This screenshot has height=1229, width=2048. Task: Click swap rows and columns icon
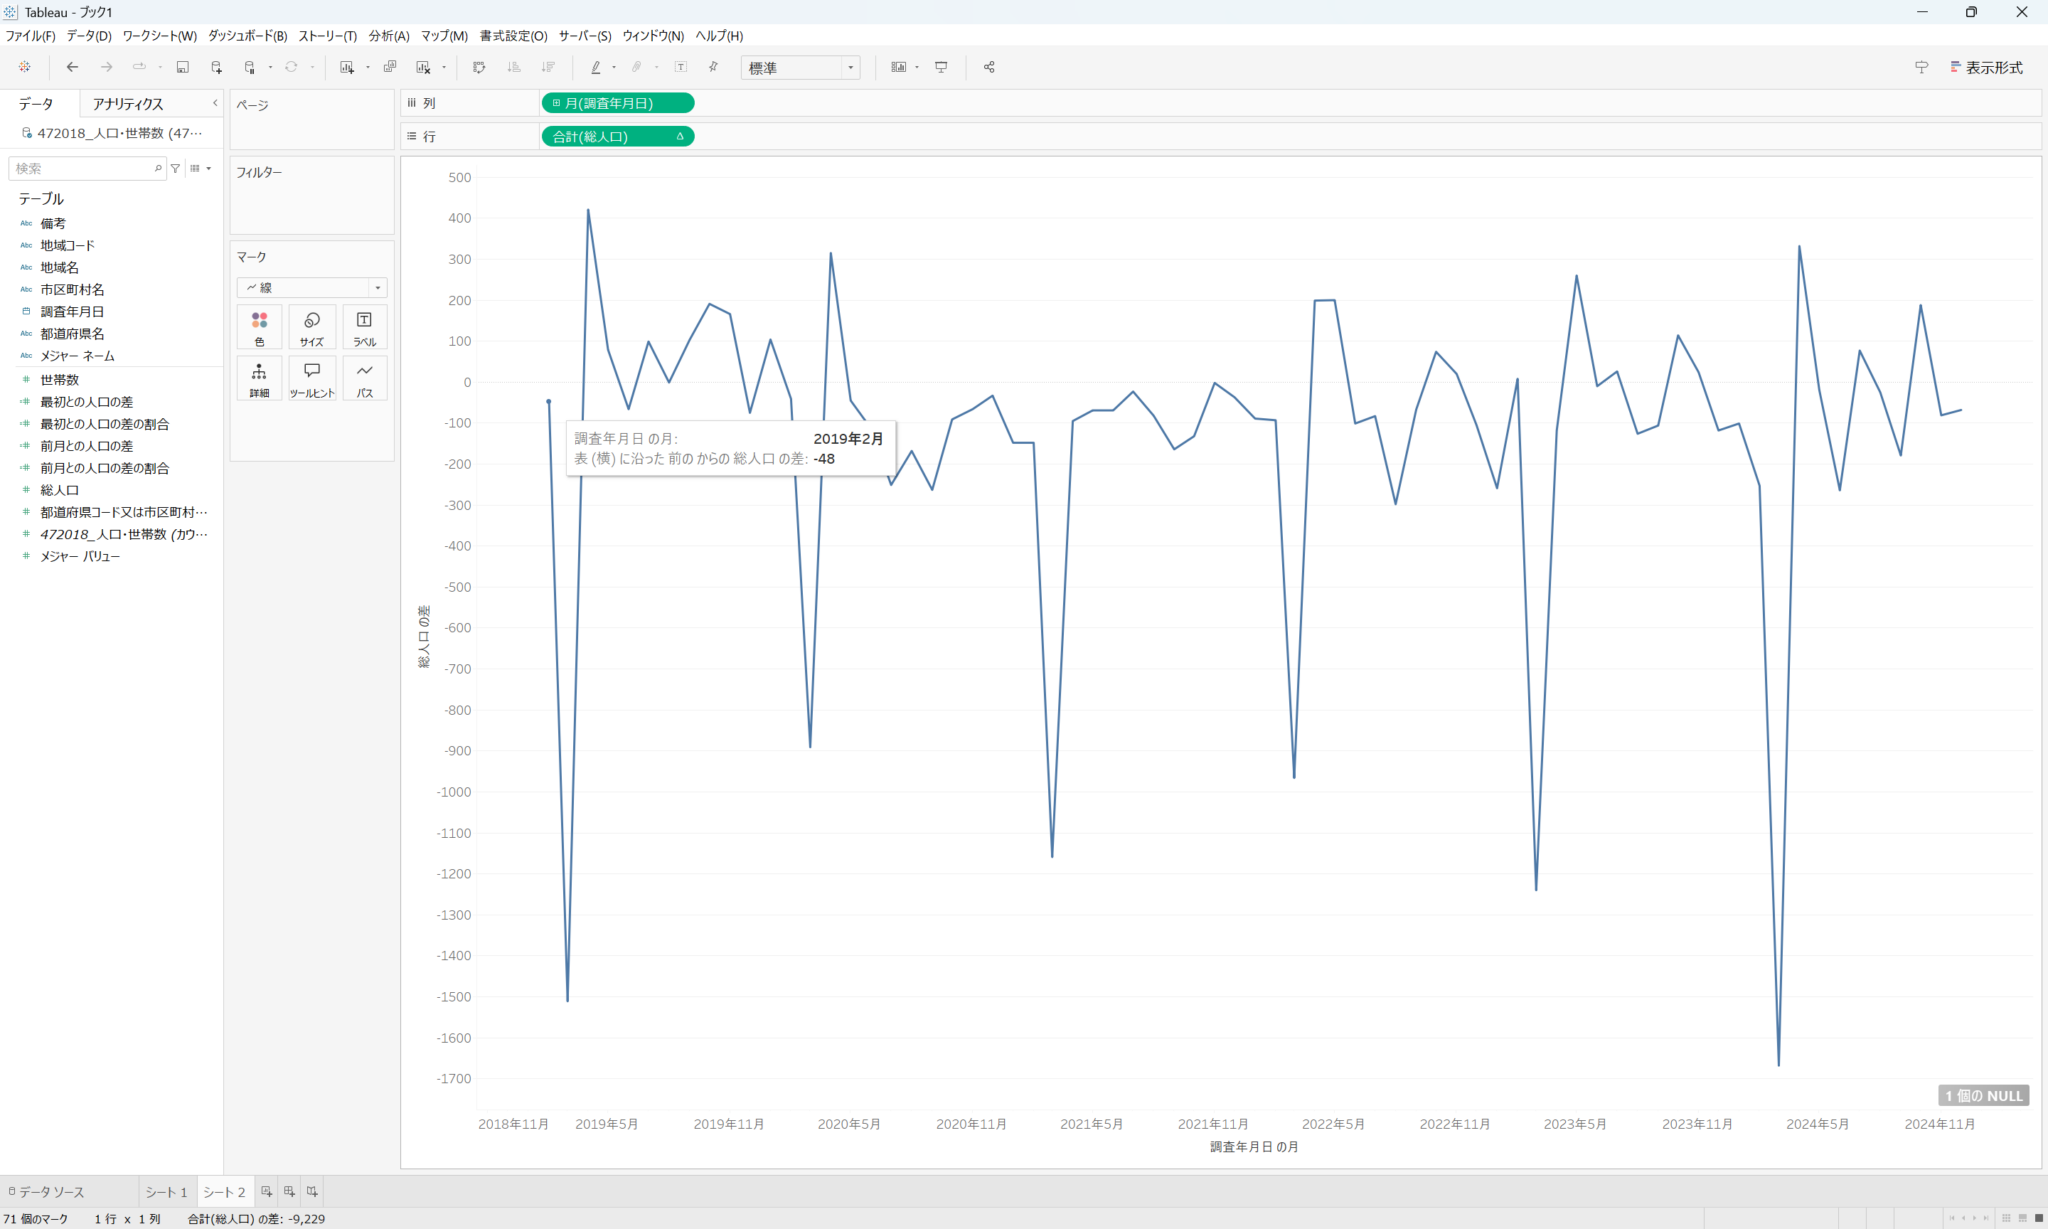479,67
